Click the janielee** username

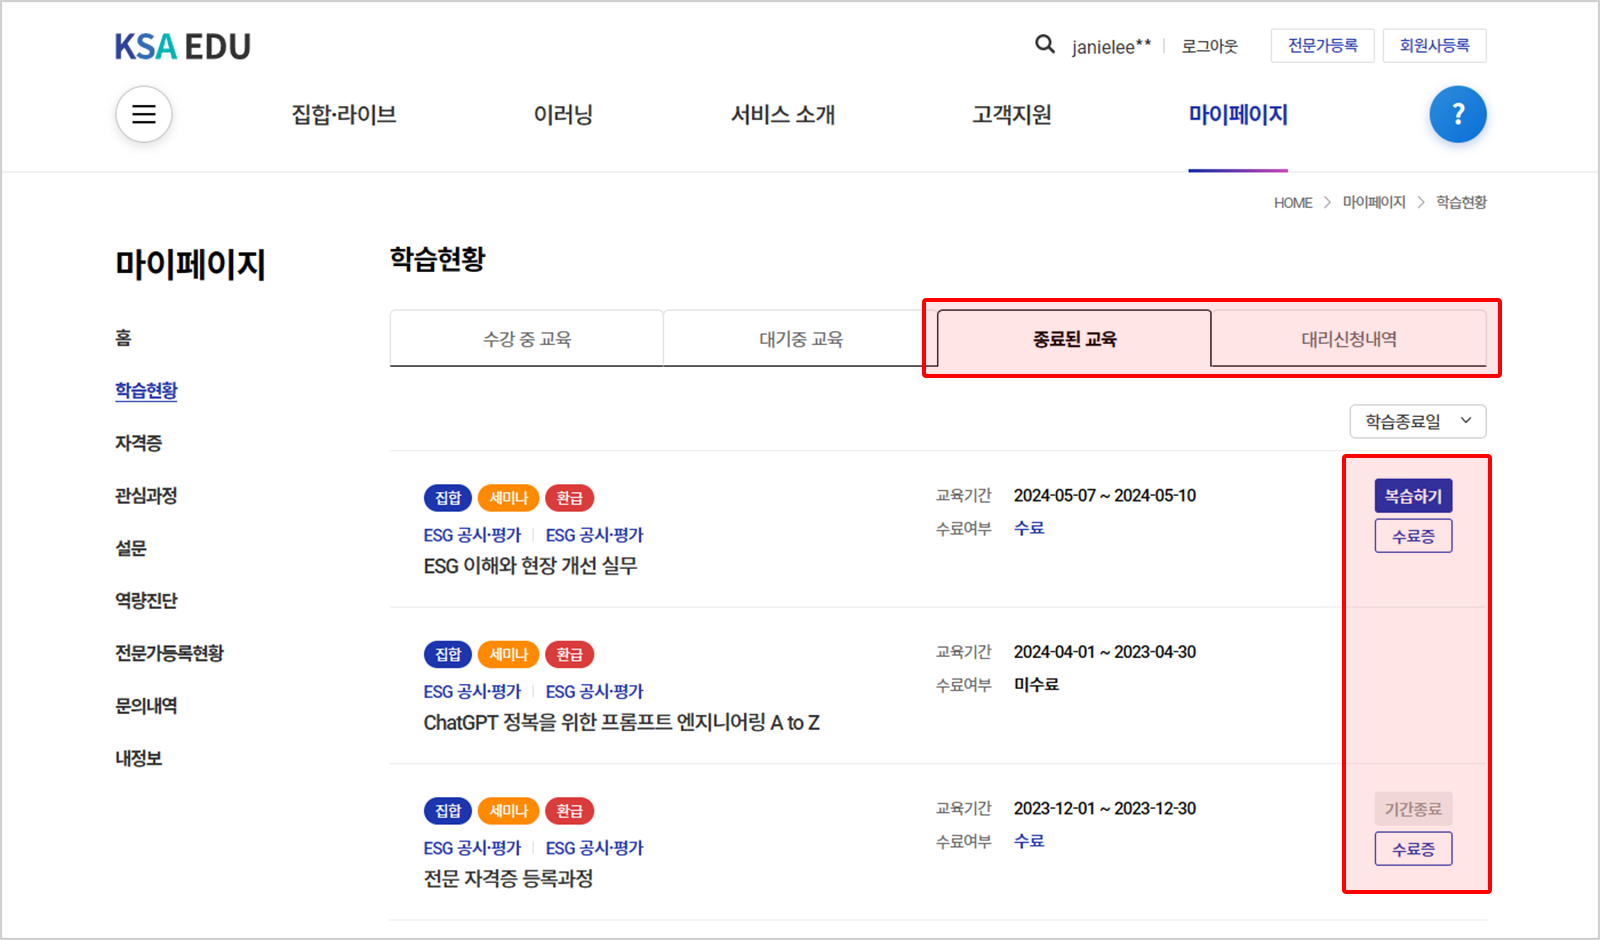pyautogui.click(x=1111, y=47)
